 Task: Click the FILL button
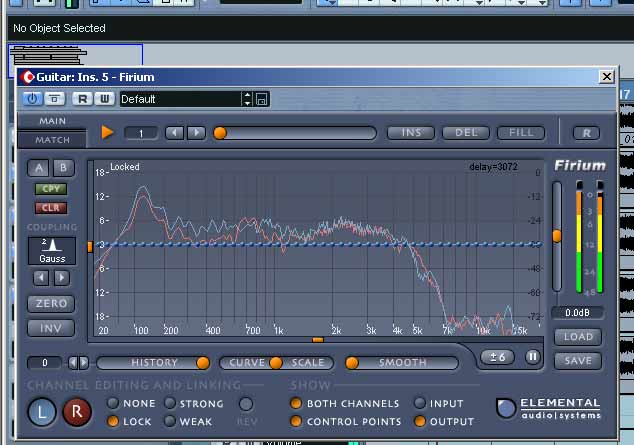(x=521, y=133)
